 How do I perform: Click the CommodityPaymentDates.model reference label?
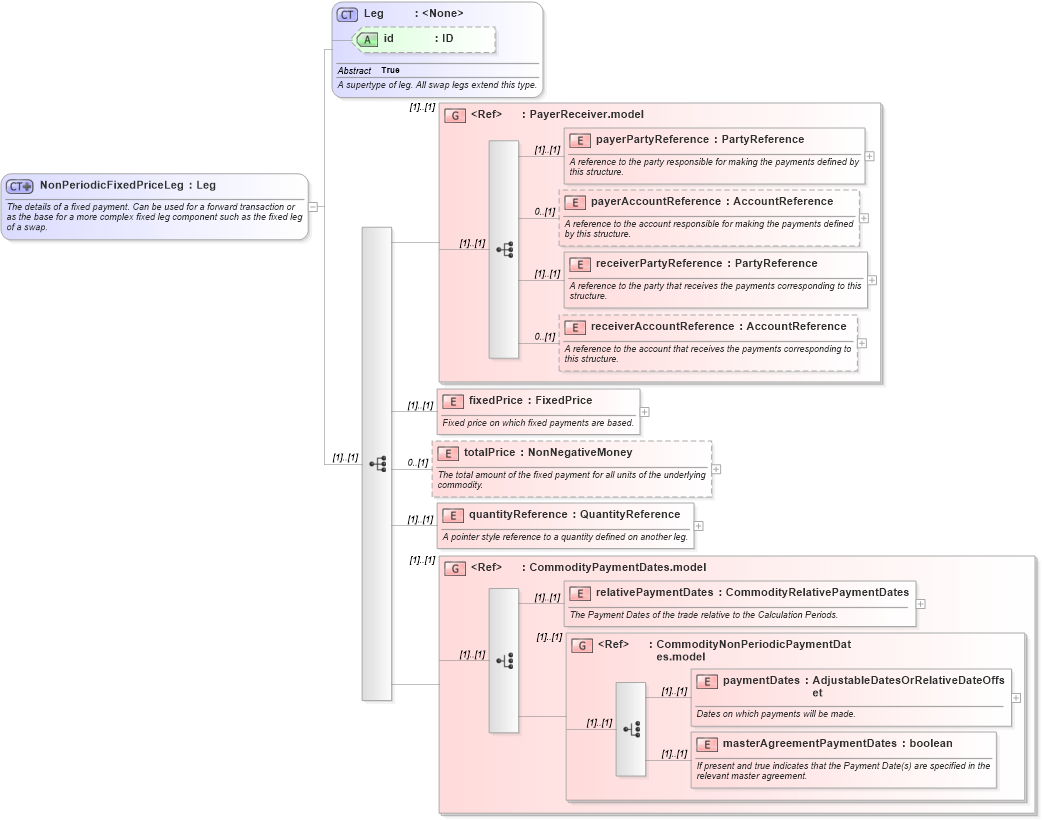(588, 567)
